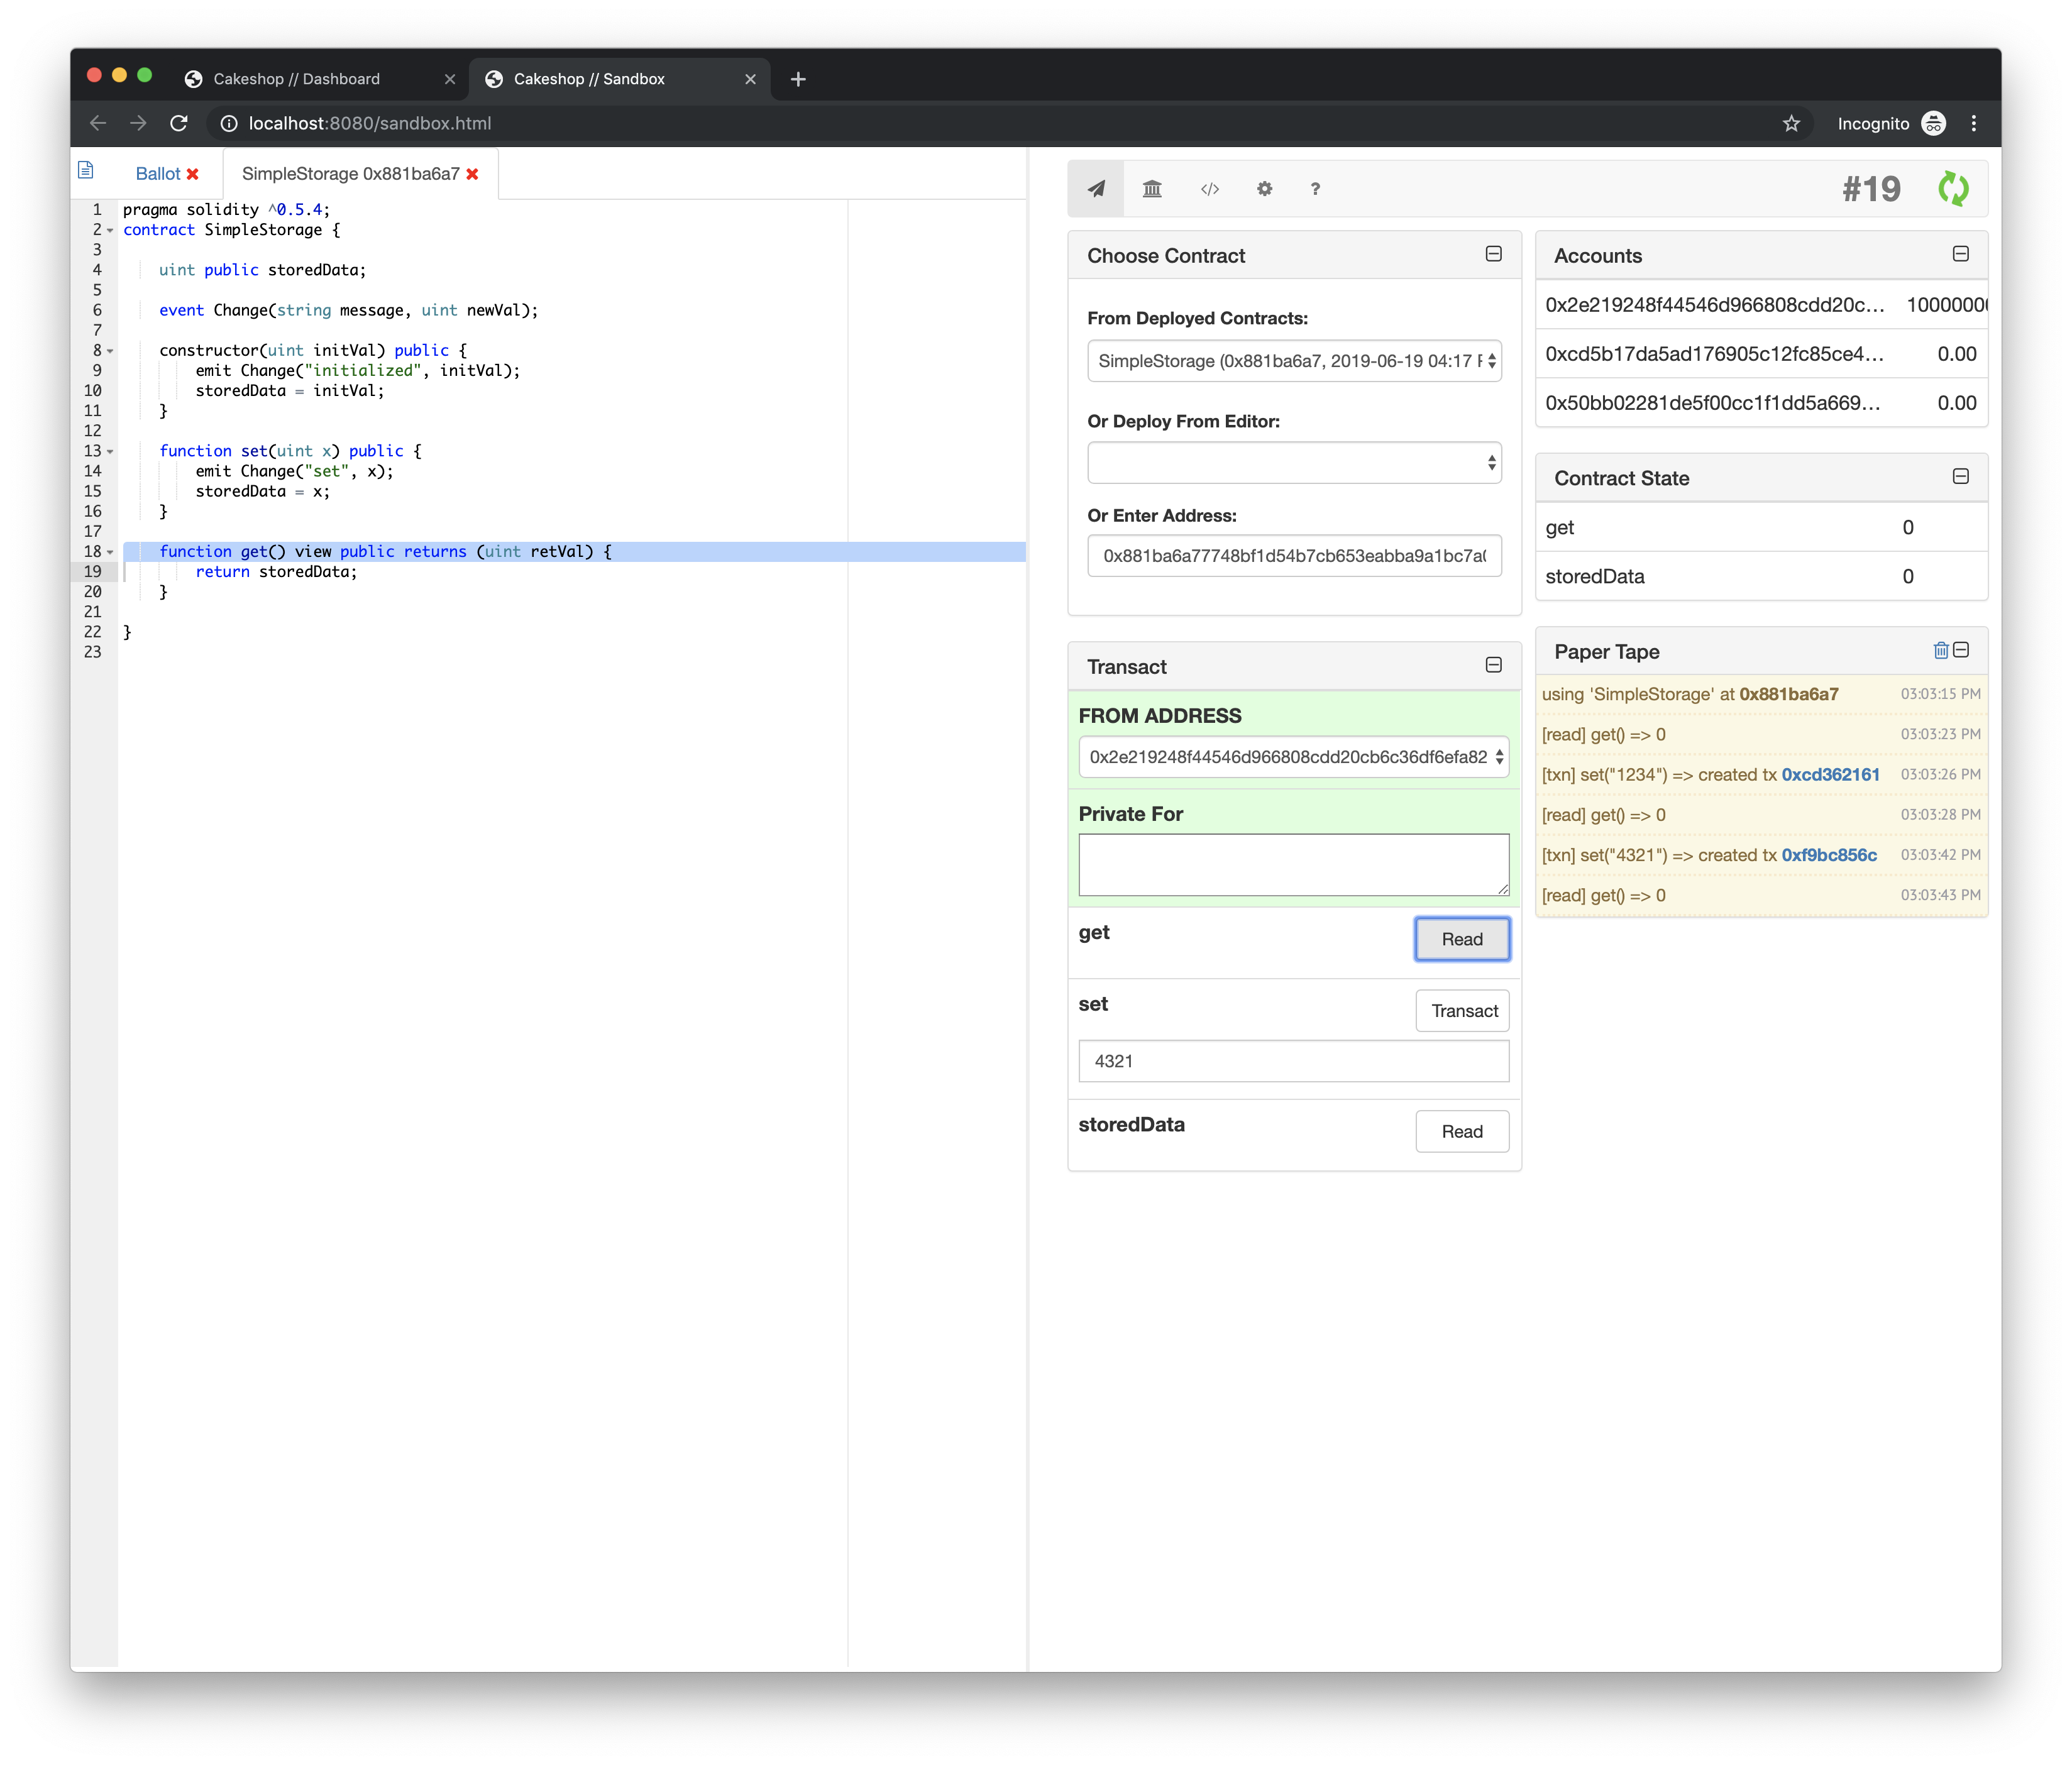This screenshot has width=2072, height=1765.
Task: Open the settings gear icon
Action: (1264, 189)
